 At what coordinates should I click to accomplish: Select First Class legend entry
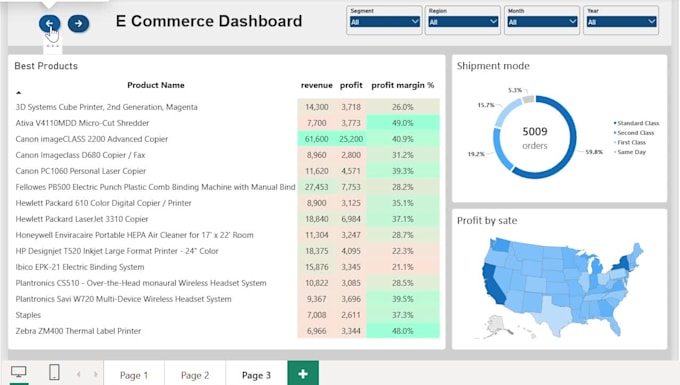point(630,142)
